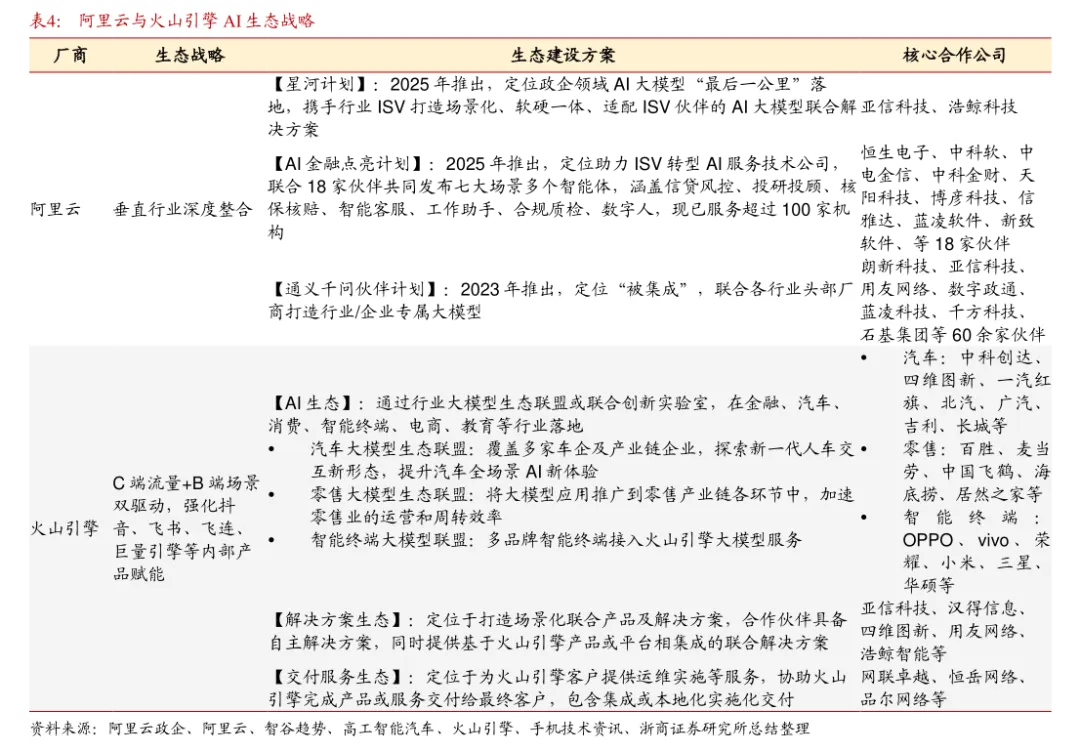
Task: Click the 亚信科技、汉得信息 partner list
Action: click(x=944, y=630)
